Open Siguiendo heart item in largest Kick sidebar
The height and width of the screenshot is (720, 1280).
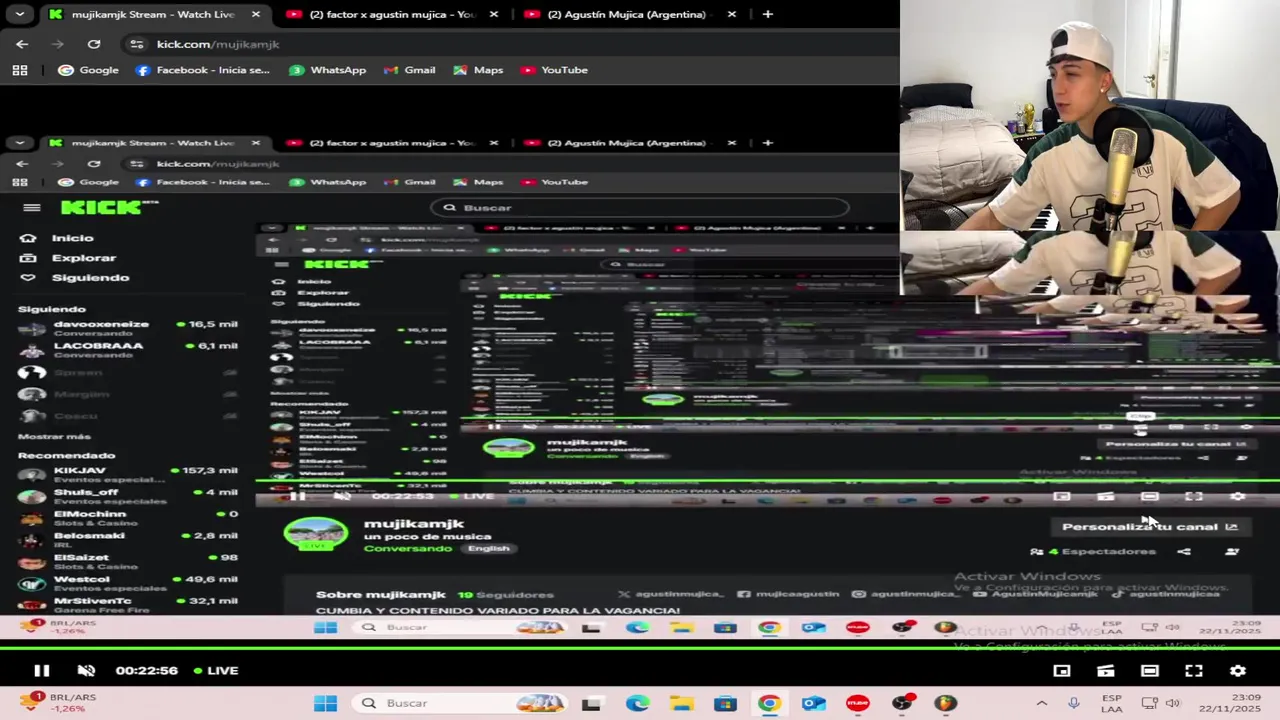(76, 278)
